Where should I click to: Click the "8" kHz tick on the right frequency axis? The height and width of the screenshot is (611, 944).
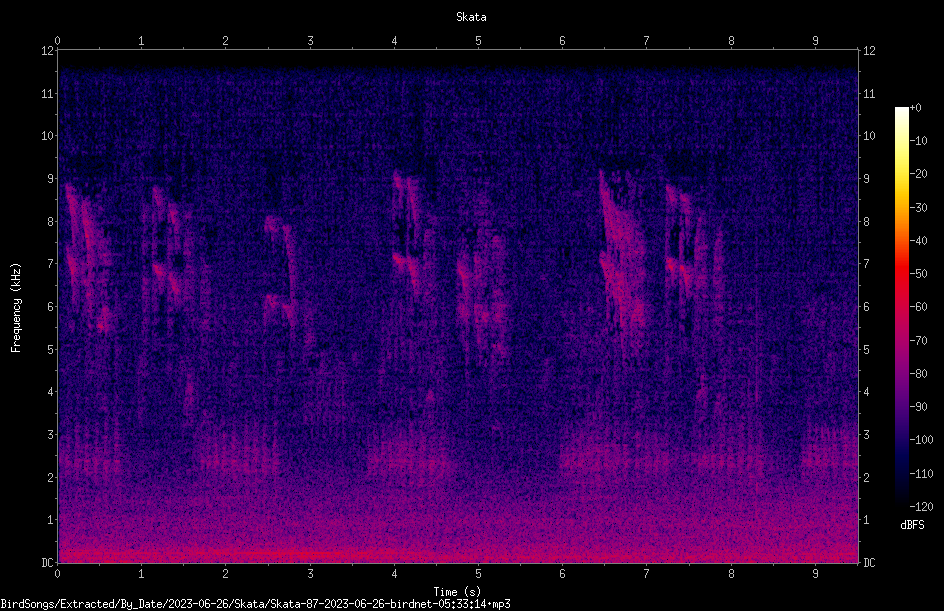867,222
